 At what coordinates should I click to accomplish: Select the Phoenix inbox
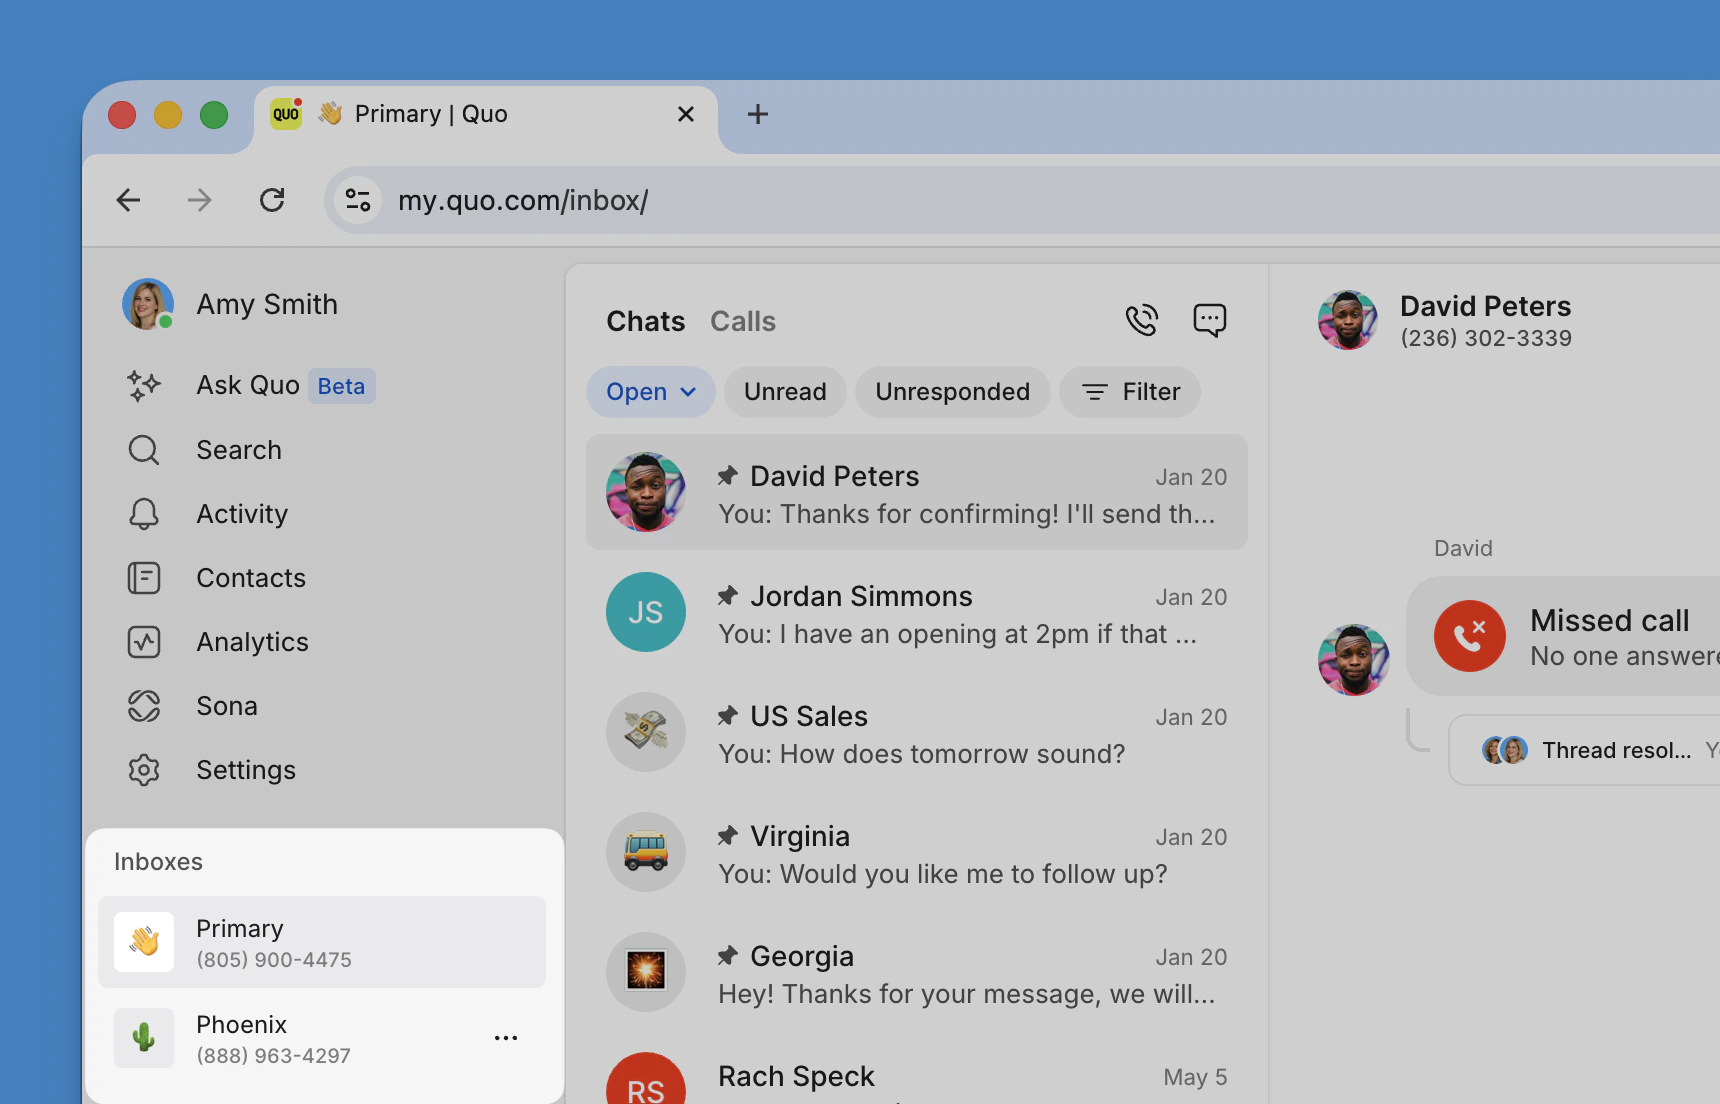coord(322,1038)
